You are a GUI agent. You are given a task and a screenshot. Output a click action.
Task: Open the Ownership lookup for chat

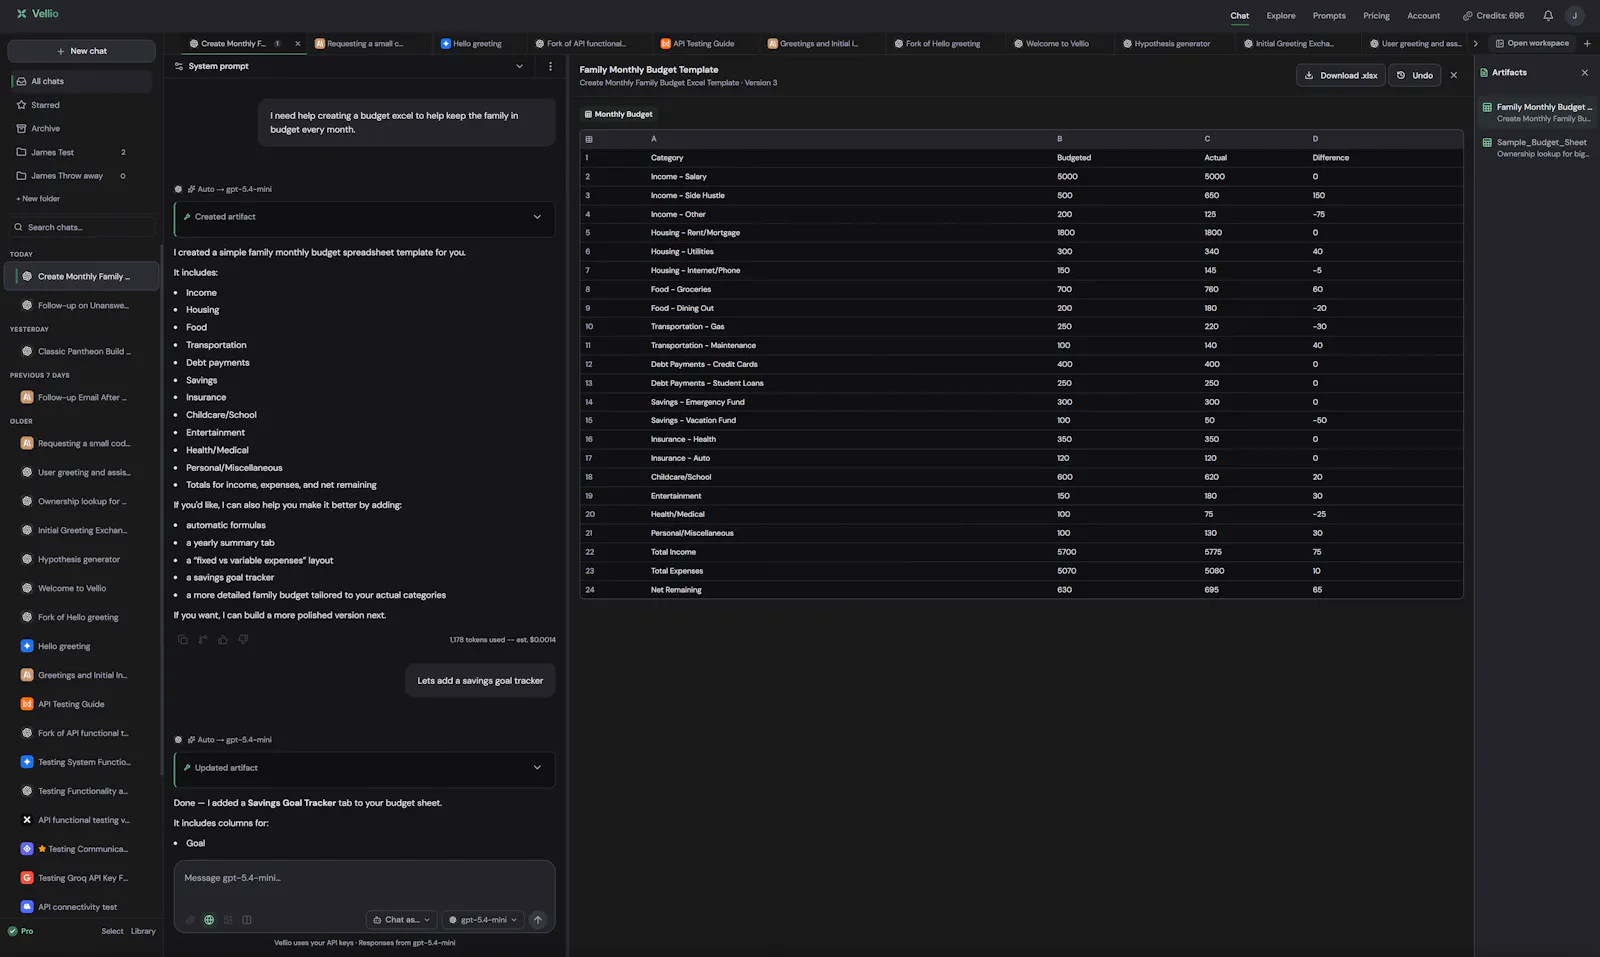click(x=80, y=502)
